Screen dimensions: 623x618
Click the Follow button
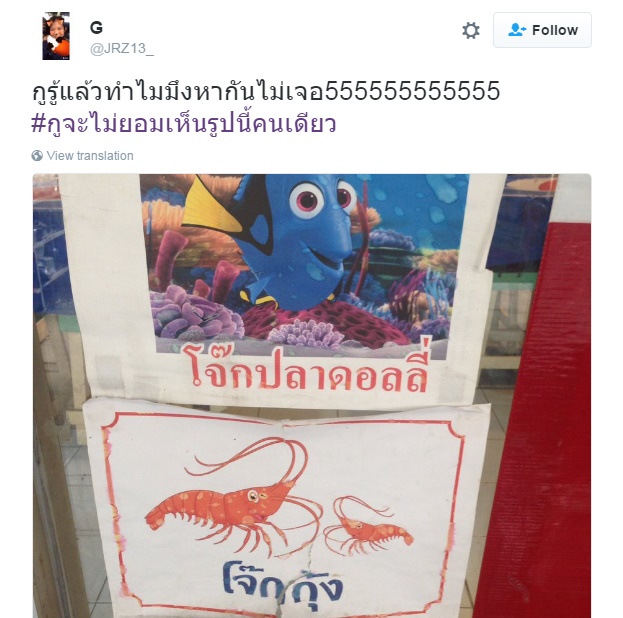(542, 30)
